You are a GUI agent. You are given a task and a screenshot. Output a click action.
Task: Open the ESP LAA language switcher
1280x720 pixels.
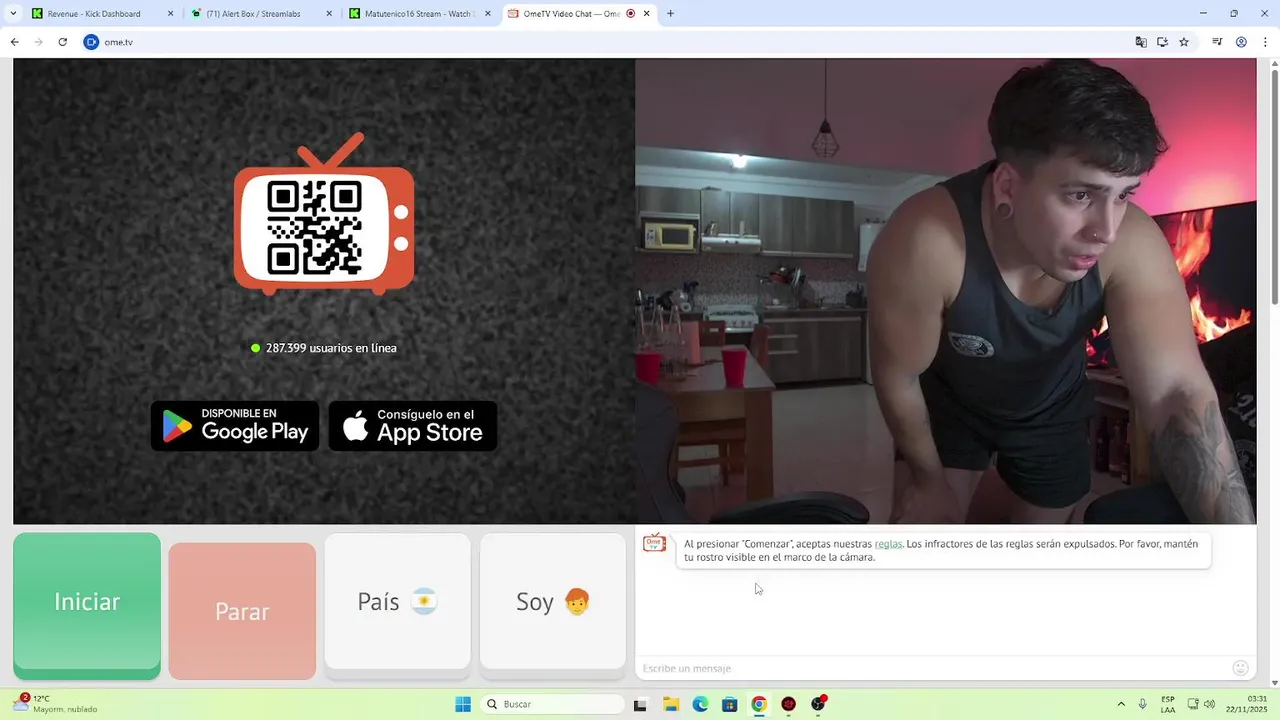(1168, 704)
